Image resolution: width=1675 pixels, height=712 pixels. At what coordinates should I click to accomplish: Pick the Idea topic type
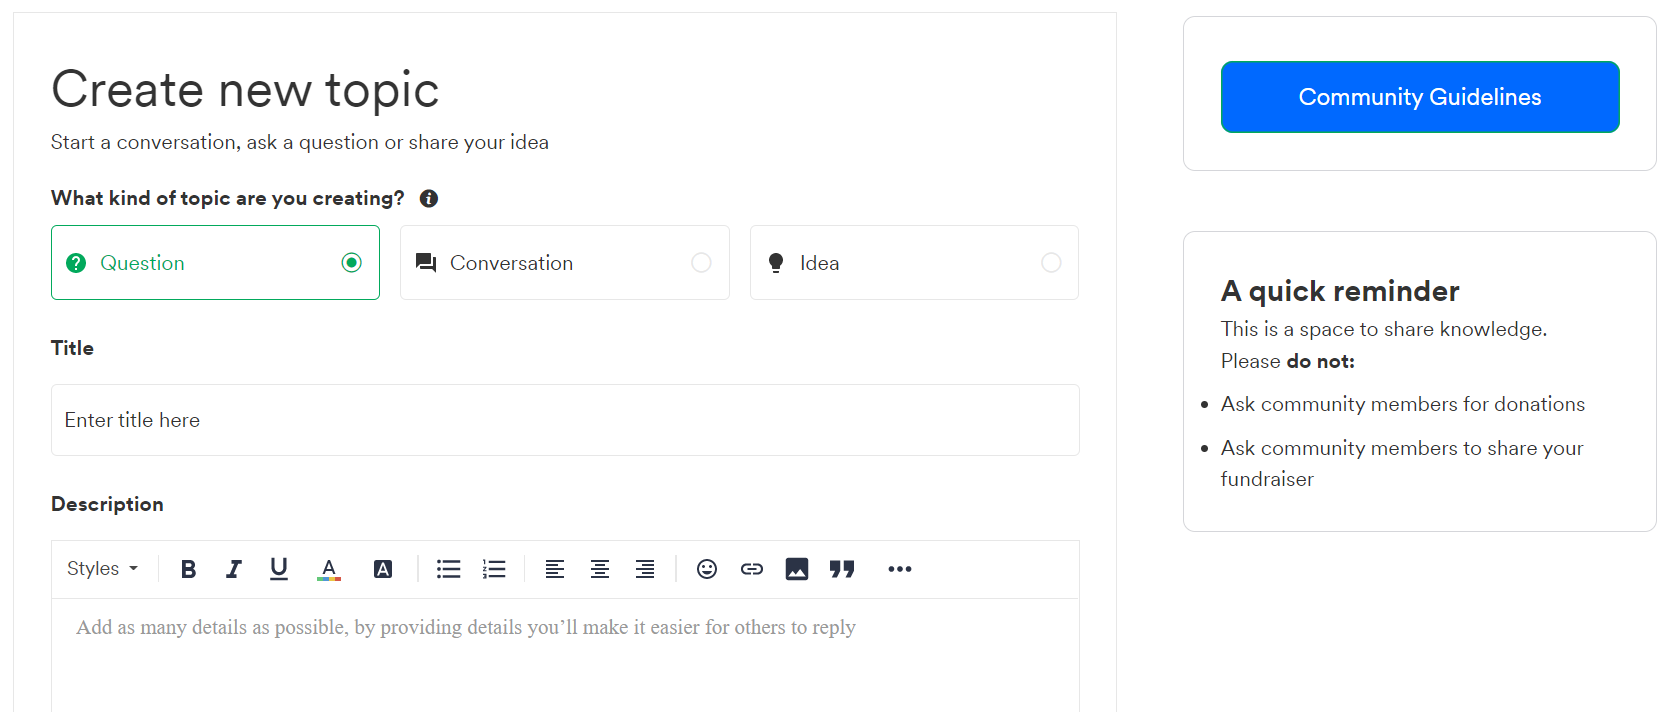pyautogui.click(x=914, y=262)
